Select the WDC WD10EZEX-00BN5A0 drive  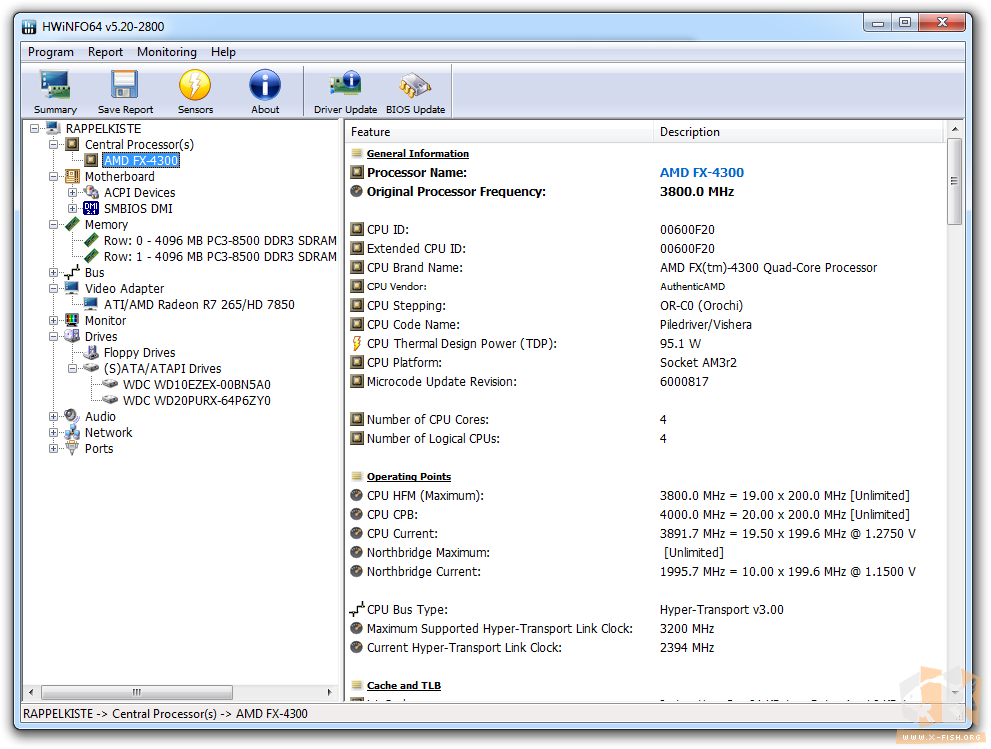197,384
